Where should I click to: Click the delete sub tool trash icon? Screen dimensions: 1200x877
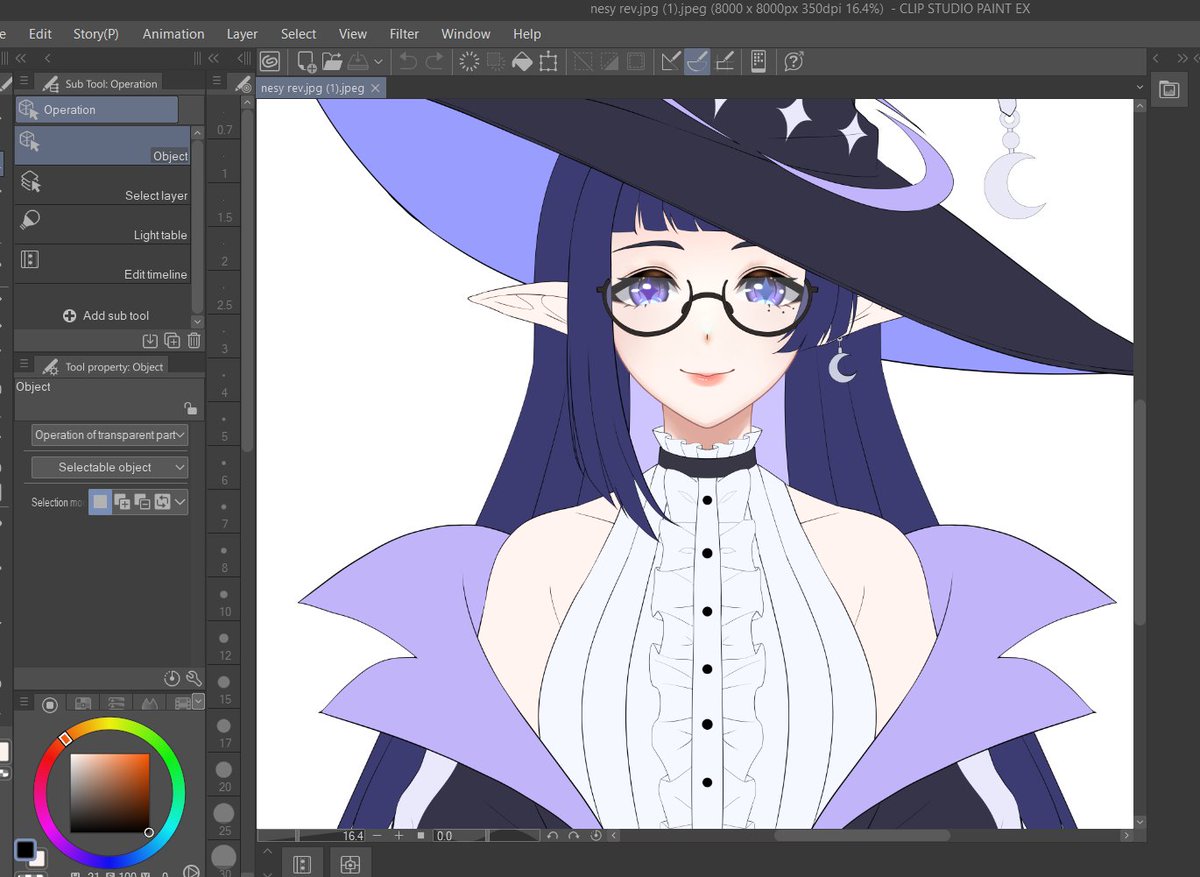click(194, 340)
